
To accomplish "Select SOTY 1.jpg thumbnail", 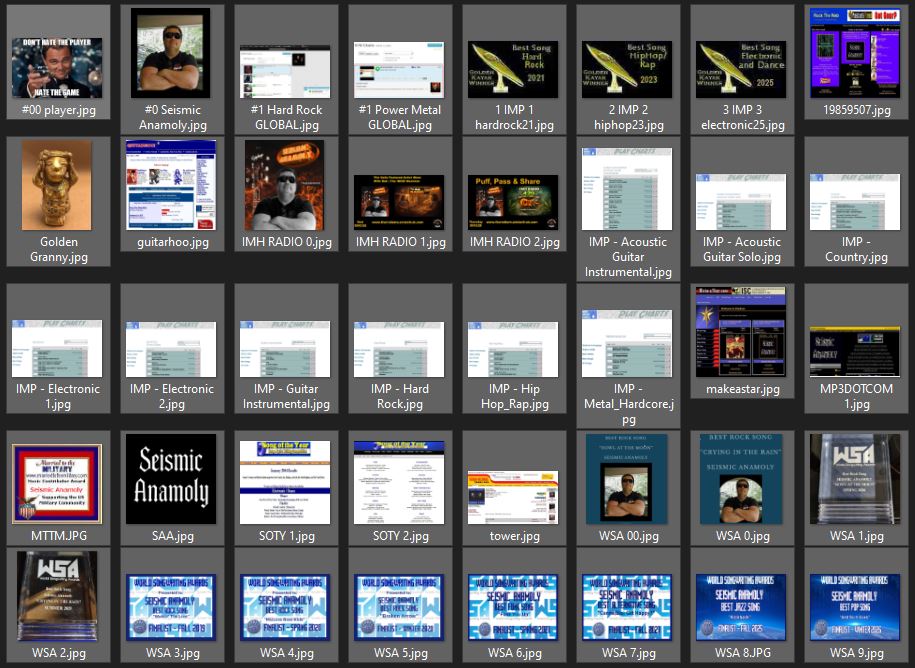I will [285, 482].
